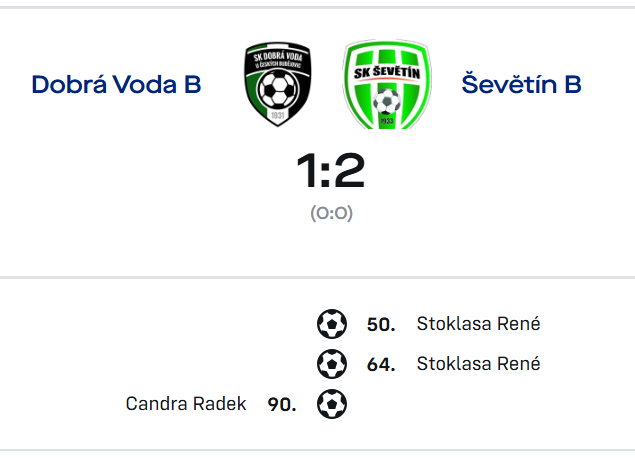Viewport: 635px width, 458px height.
Task: Open the Ševětín B team page
Action: pos(522,83)
